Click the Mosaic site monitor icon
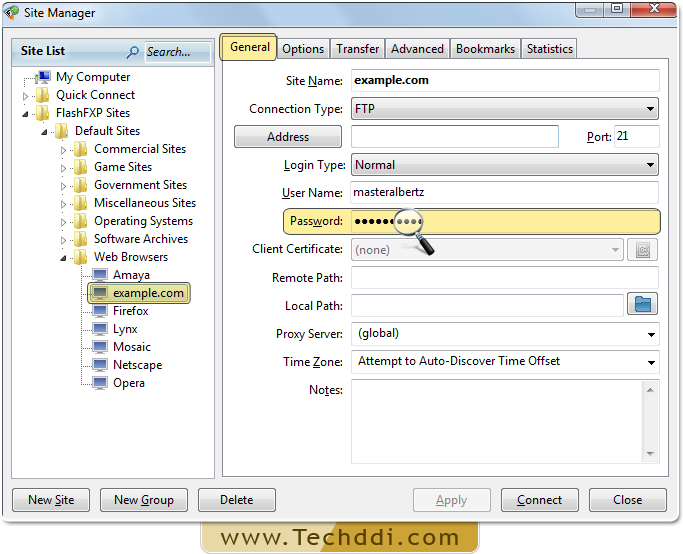Image resolution: width=683 pixels, height=554 pixels. click(x=100, y=347)
